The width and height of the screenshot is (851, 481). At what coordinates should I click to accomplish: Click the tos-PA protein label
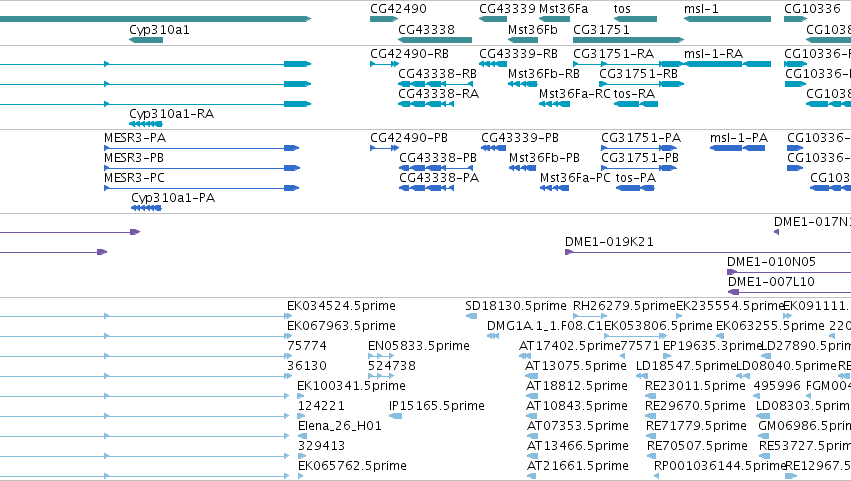636,178
